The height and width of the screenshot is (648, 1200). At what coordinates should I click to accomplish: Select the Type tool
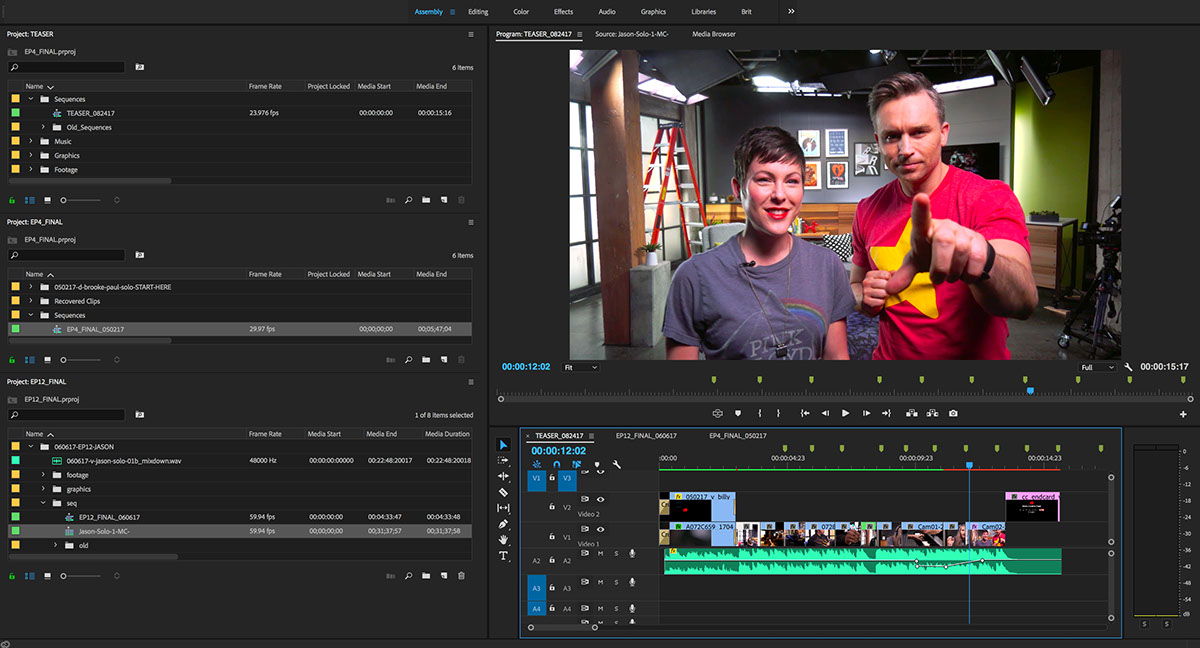click(504, 555)
